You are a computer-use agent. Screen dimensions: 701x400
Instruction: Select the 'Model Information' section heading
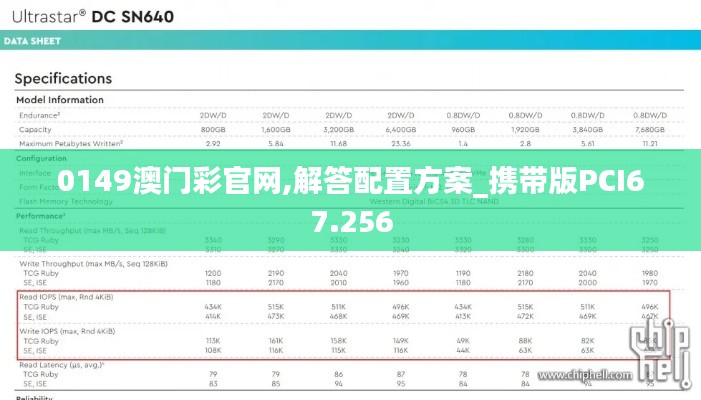60,100
